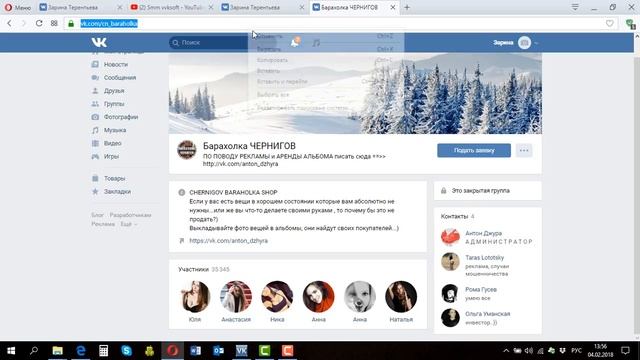Open contact Taras Lototsky's profile
The width and height of the screenshot is (640, 360).
(484, 258)
